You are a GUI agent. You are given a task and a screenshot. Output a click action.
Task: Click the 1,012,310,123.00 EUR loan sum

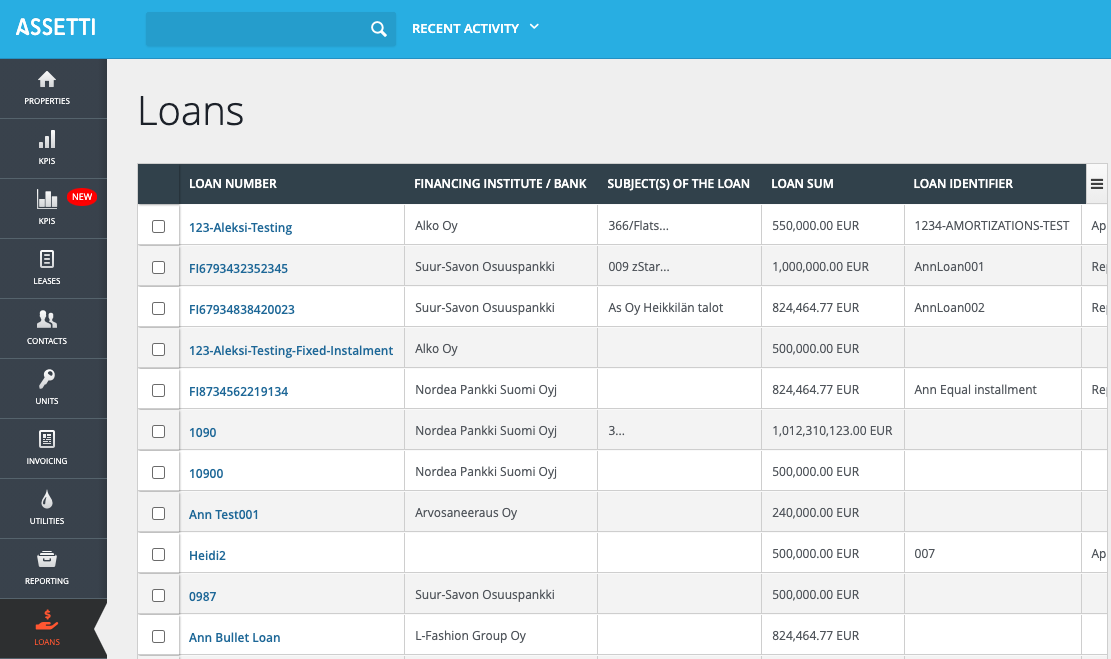coord(832,431)
